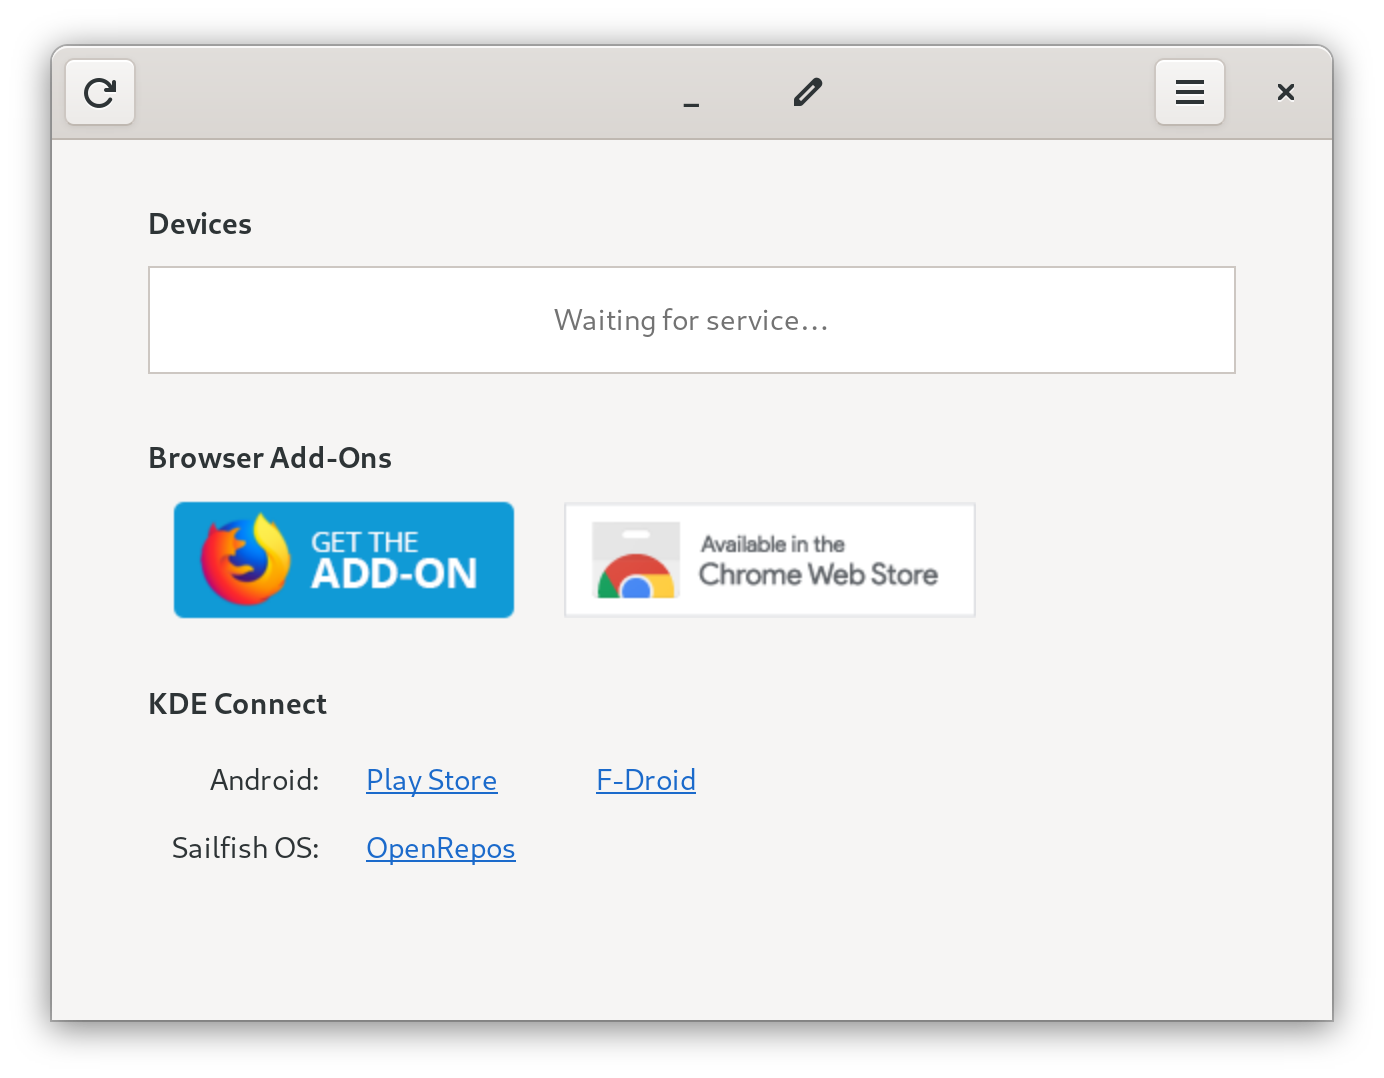Viewport: 1384px width, 1078px height.
Task: Click the Browser Add-Ons heading
Action: coord(270,458)
